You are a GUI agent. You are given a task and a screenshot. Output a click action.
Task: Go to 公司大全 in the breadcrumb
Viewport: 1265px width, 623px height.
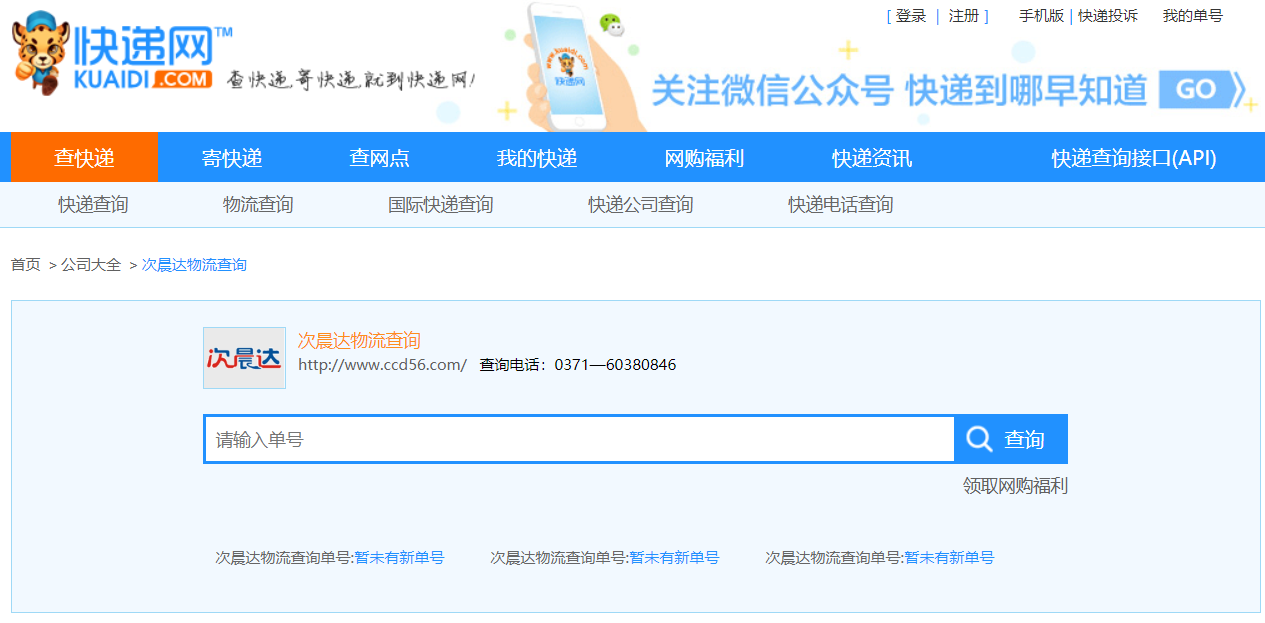click(91, 265)
